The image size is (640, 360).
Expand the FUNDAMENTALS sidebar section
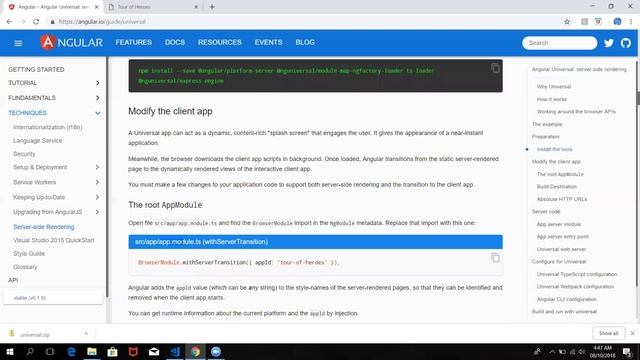click(97, 98)
